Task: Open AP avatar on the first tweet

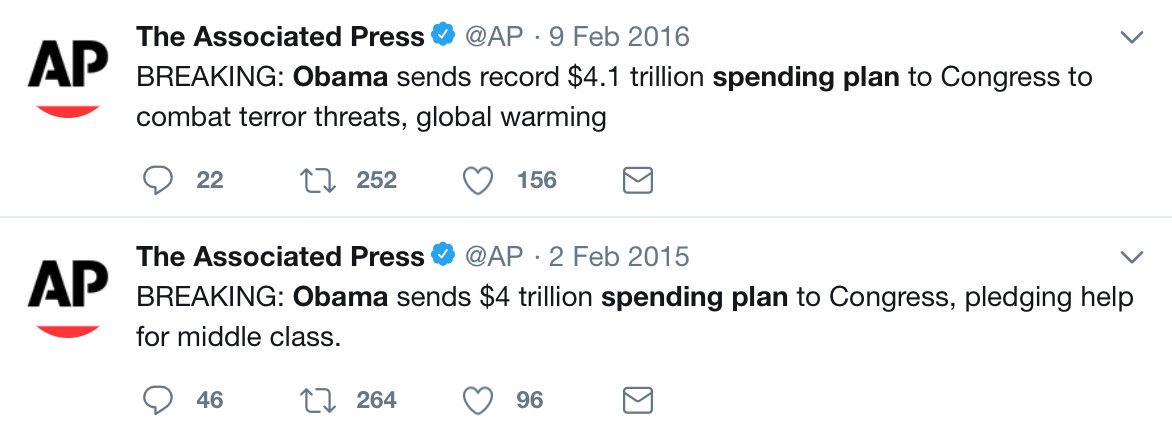Action: coord(68,78)
